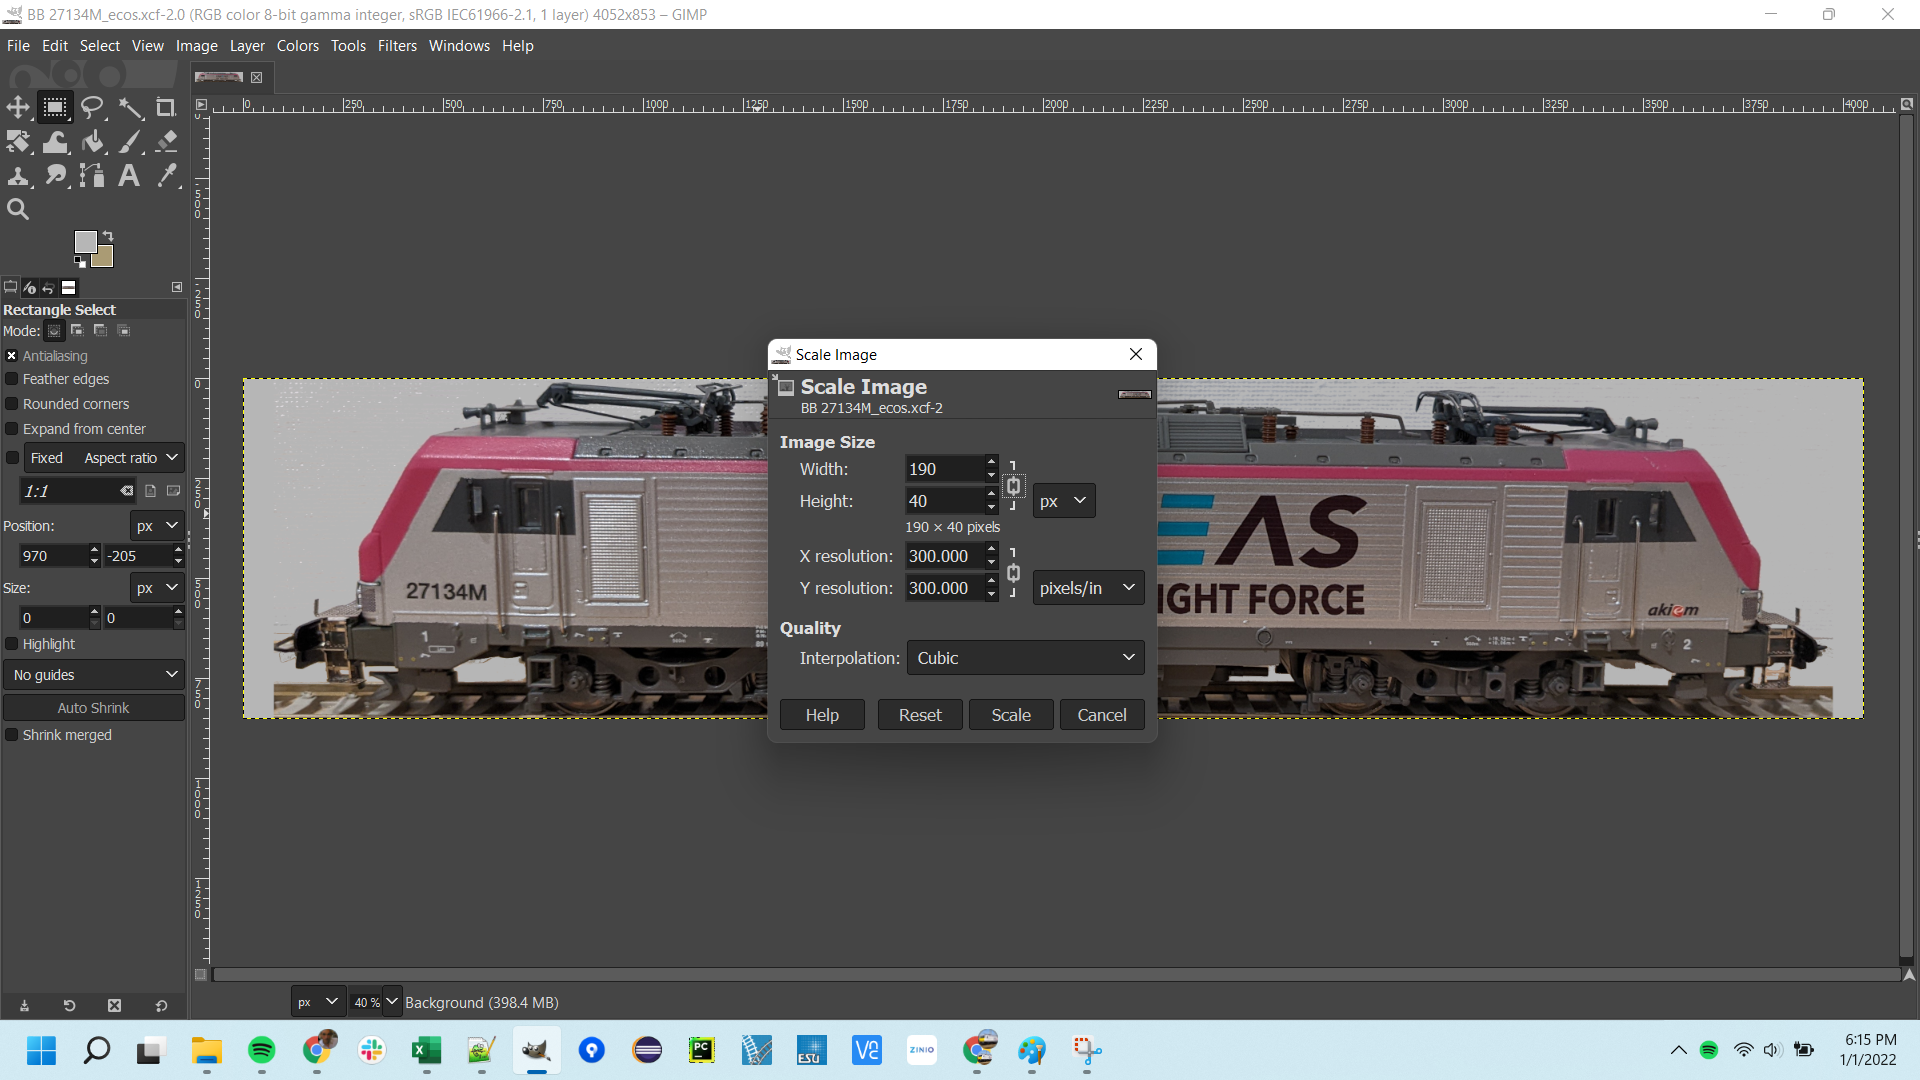Open the Size unit px dropdown
1920x1080 pixels.
[x=157, y=588]
